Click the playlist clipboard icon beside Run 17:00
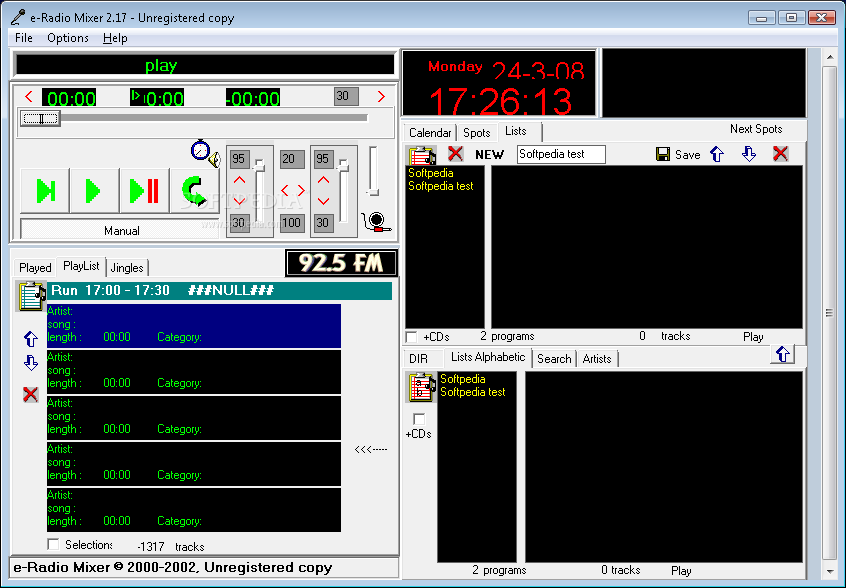 click(31, 296)
